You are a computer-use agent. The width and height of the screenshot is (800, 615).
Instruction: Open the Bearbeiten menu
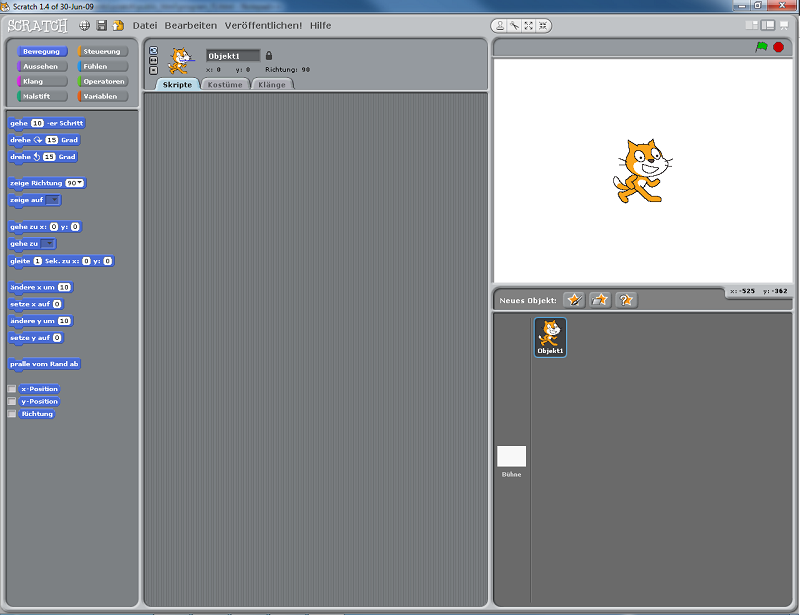tap(191, 26)
